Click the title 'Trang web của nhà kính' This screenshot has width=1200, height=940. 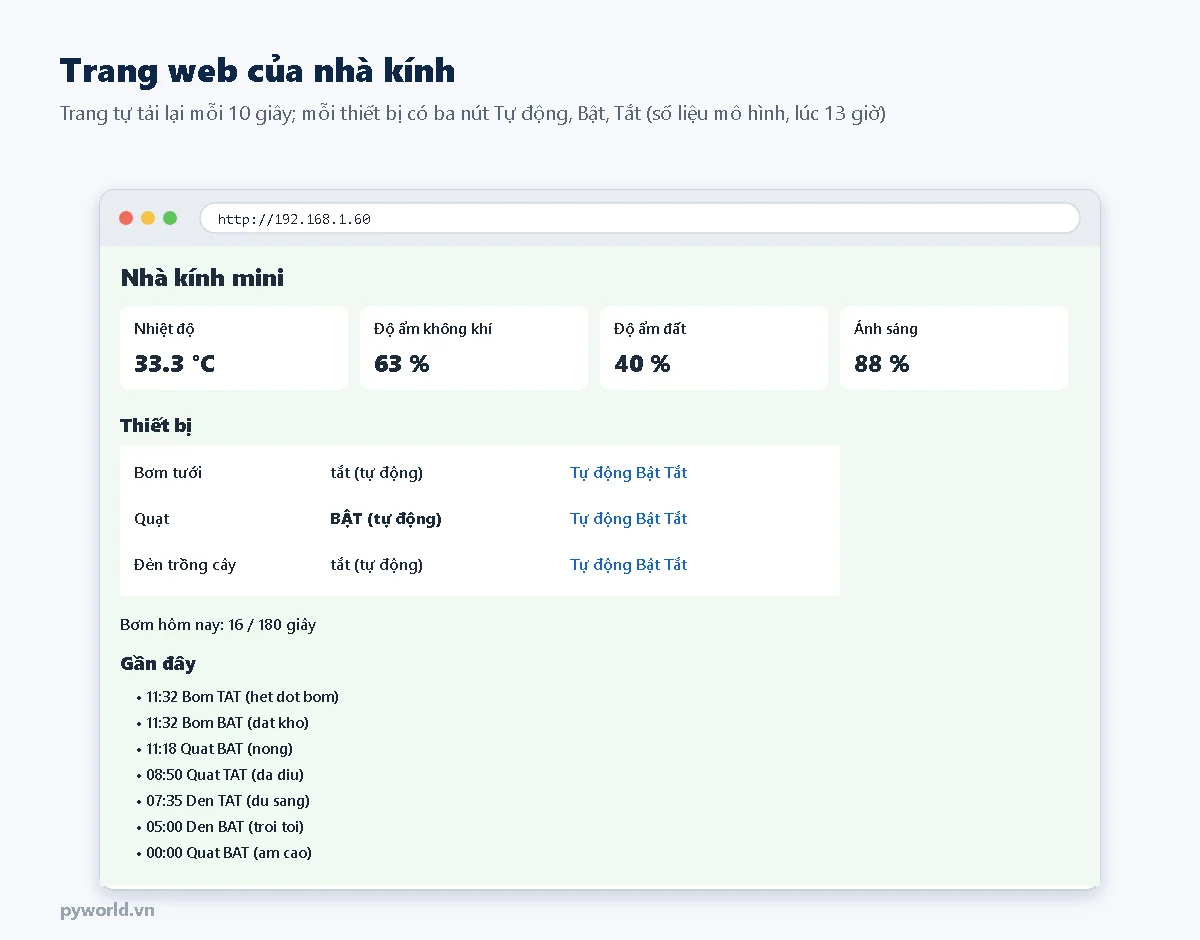click(x=257, y=71)
